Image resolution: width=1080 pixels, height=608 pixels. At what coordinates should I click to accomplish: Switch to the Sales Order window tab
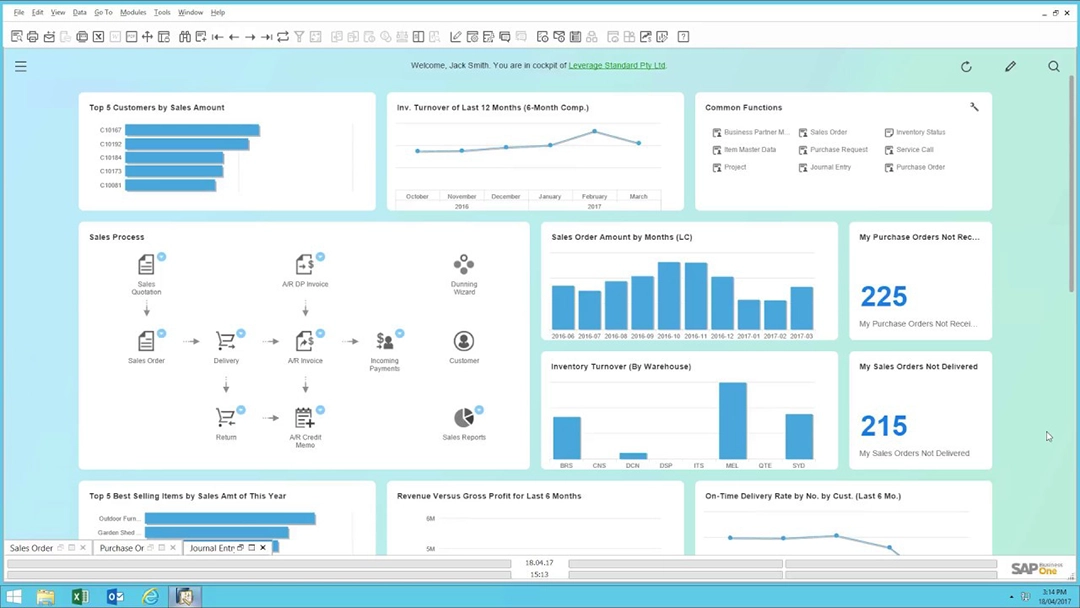(31, 548)
